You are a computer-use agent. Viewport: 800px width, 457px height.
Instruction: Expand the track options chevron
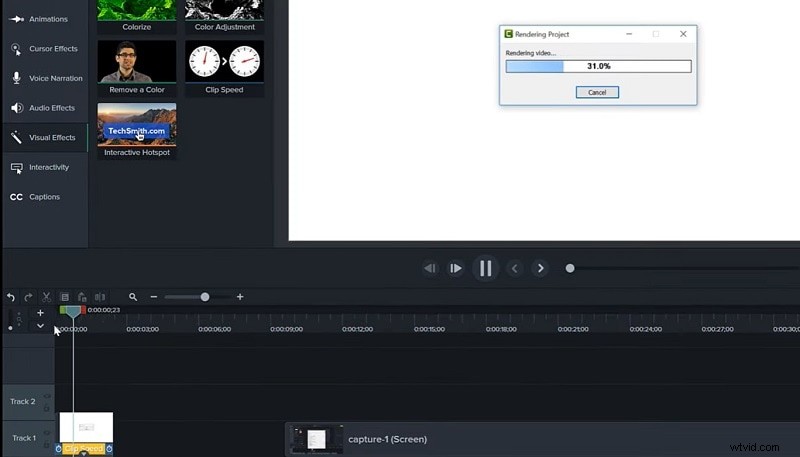click(x=40, y=326)
